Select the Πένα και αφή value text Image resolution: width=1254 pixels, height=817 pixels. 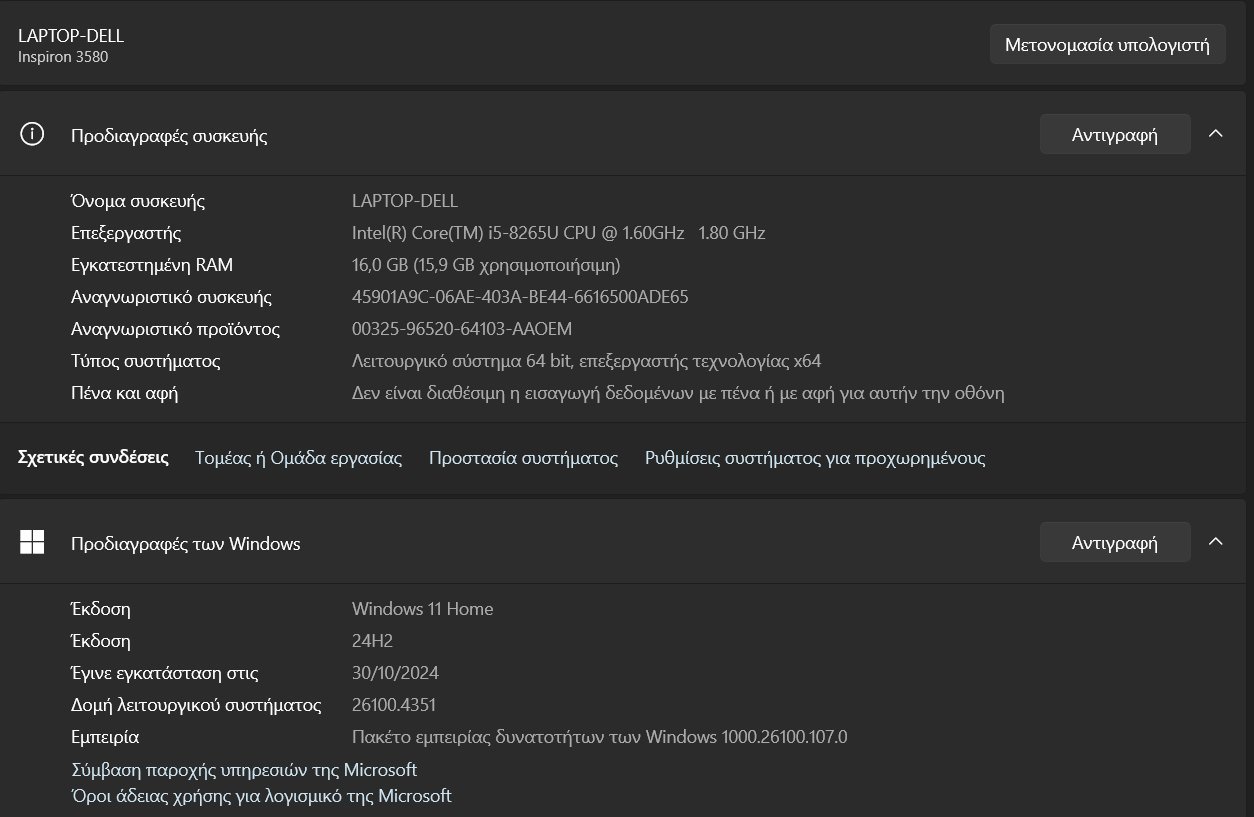click(x=678, y=393)
